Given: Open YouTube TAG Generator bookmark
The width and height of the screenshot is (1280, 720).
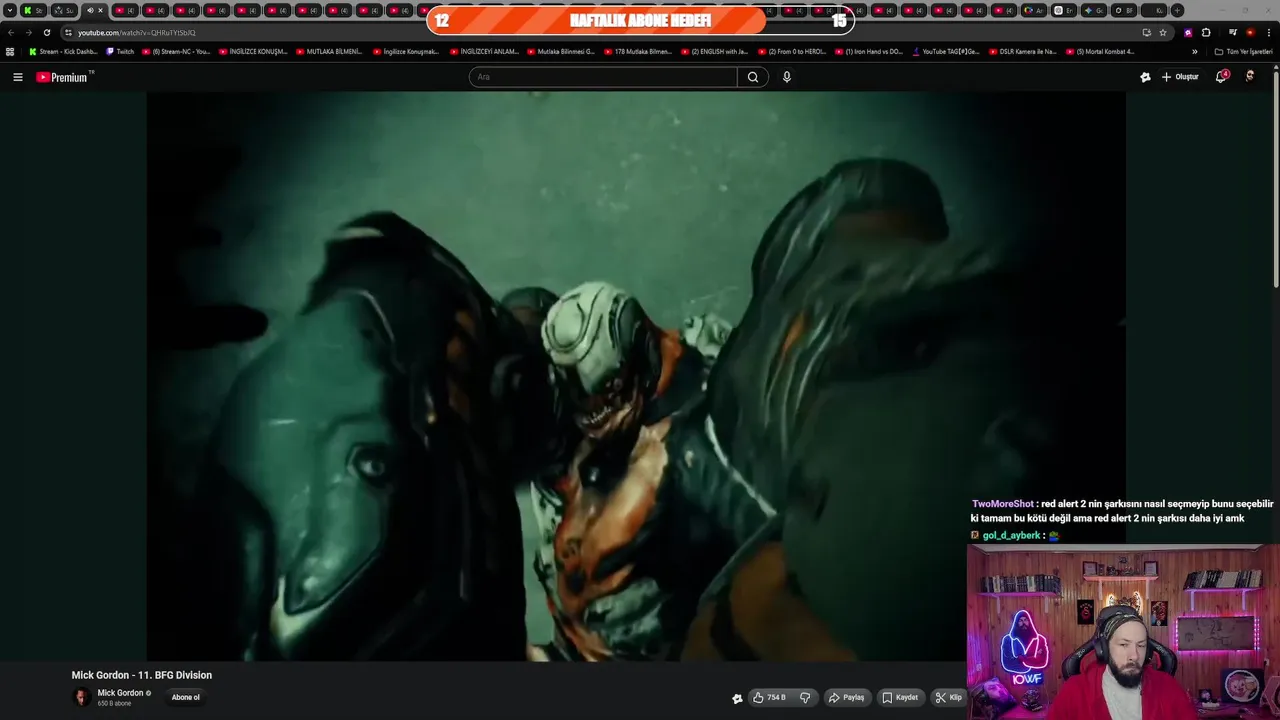Looking at the screenshot, I should point(946,52).
